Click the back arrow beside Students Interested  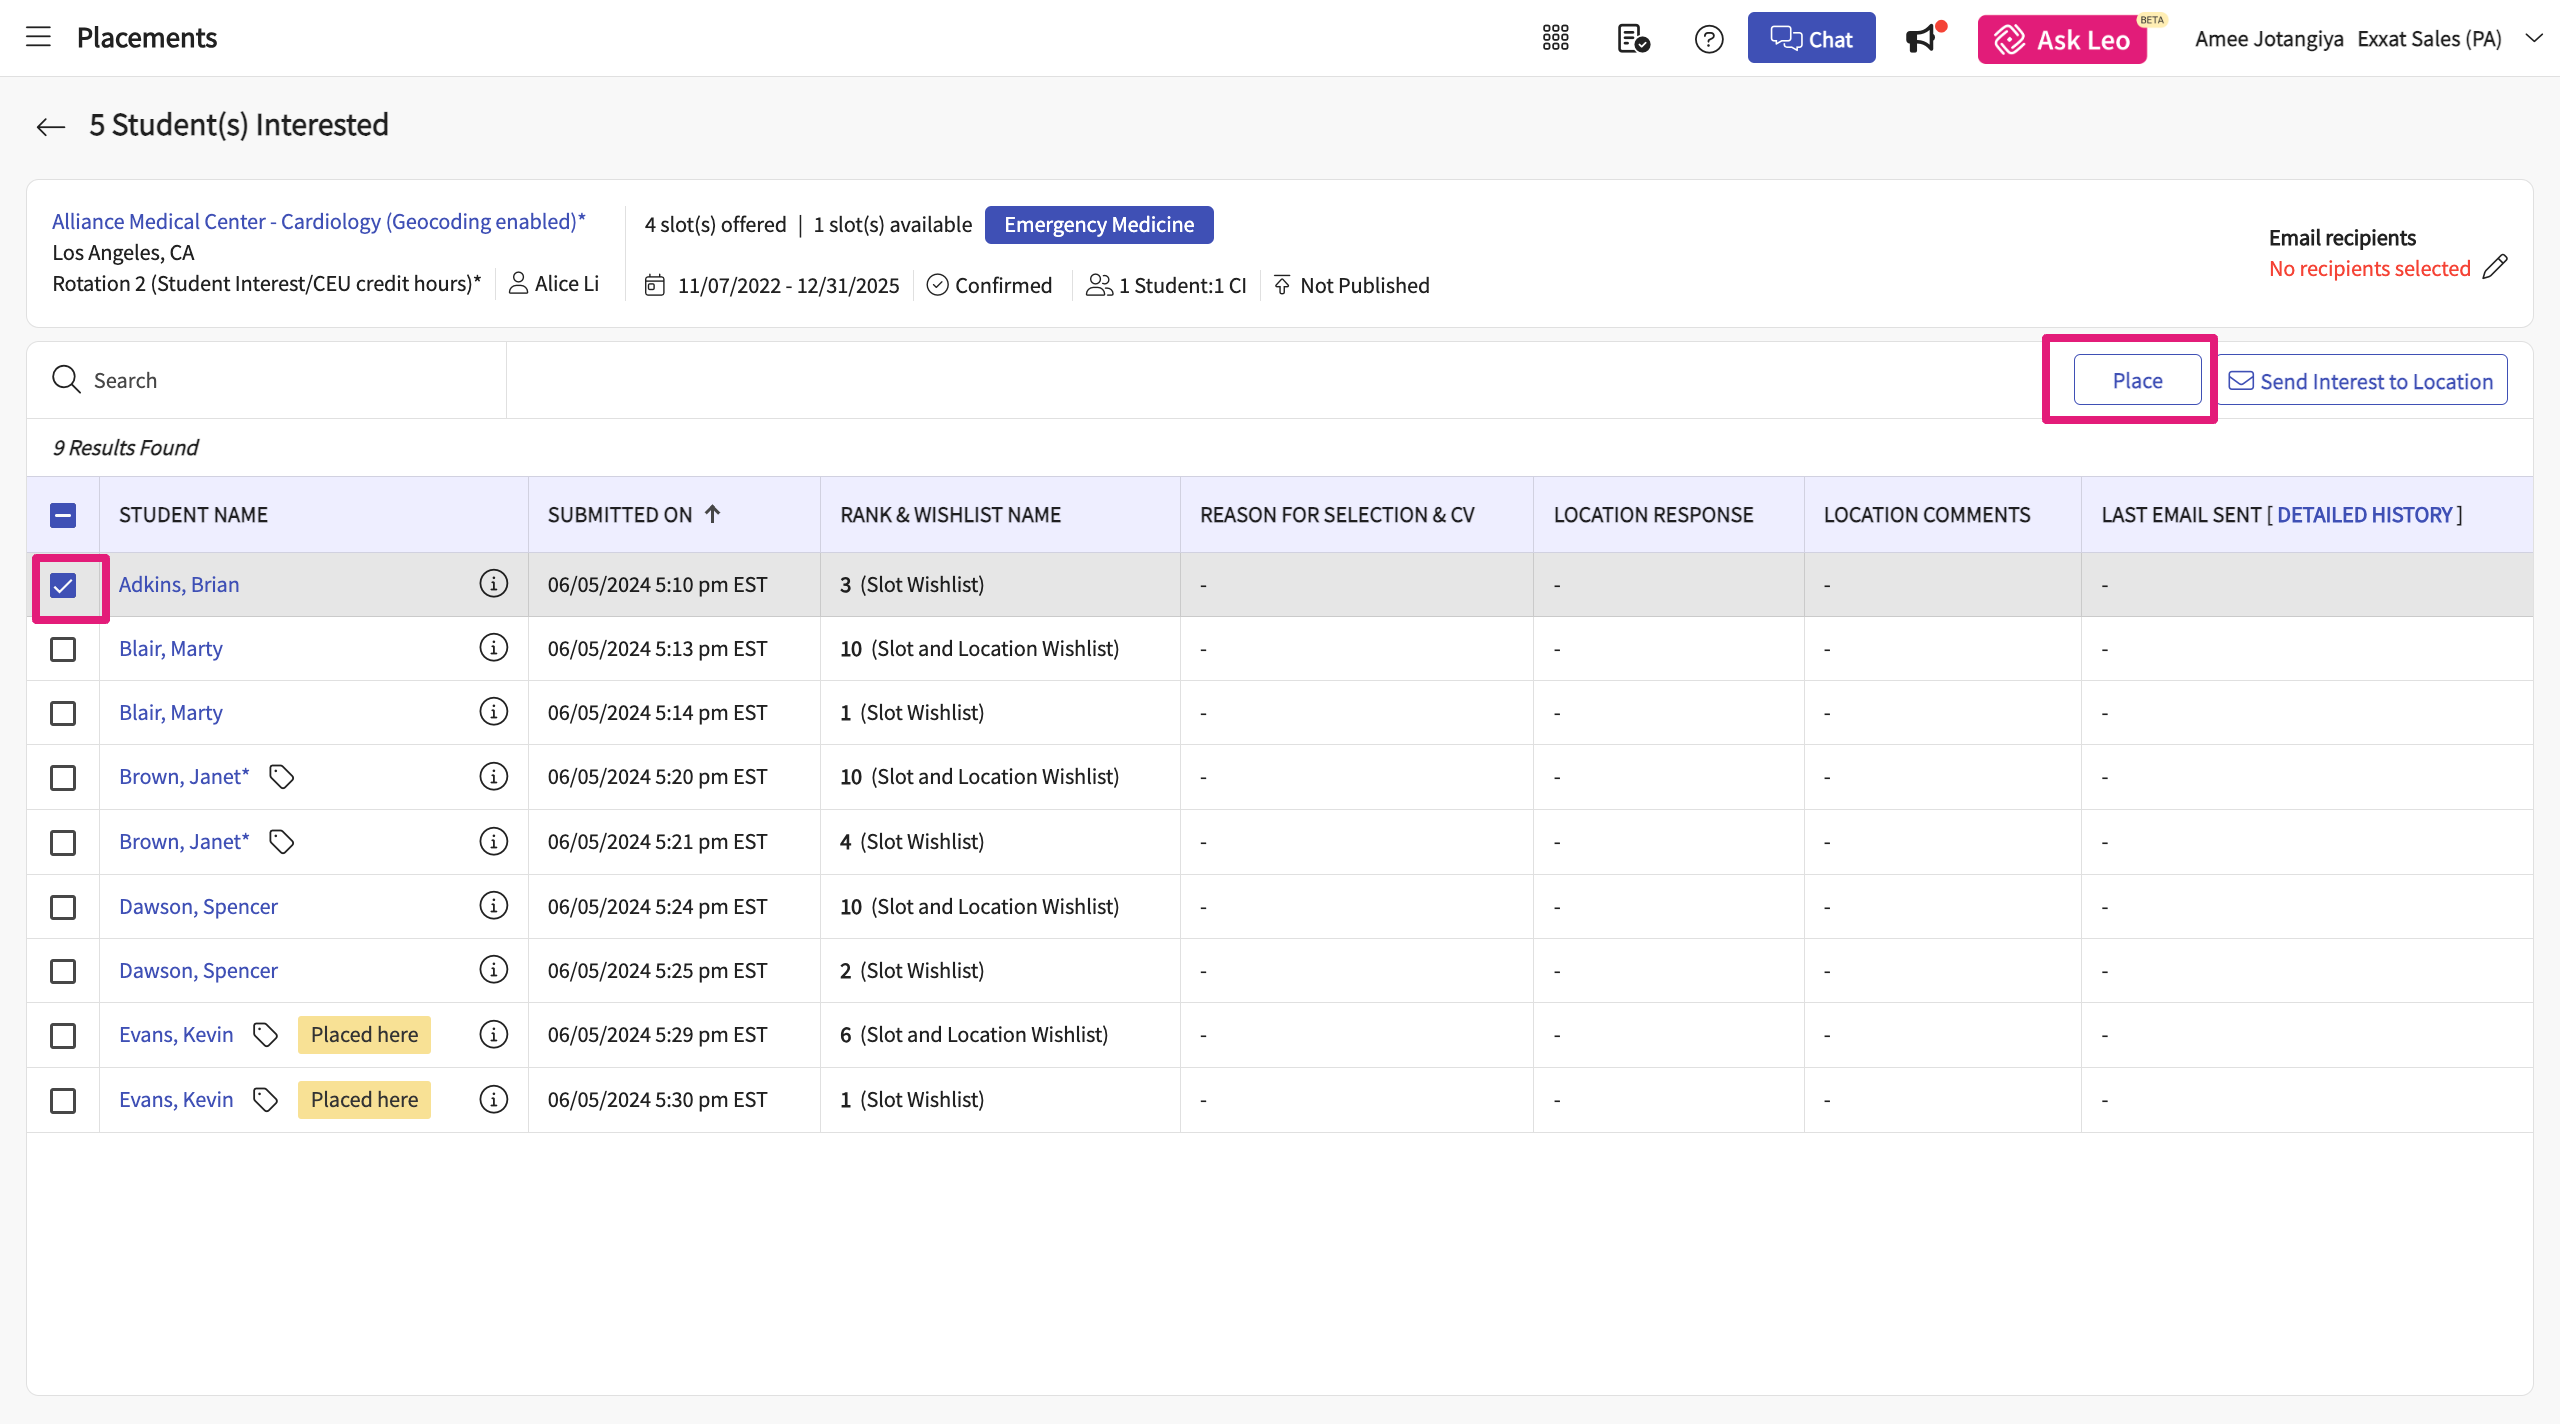pos(50,126)
